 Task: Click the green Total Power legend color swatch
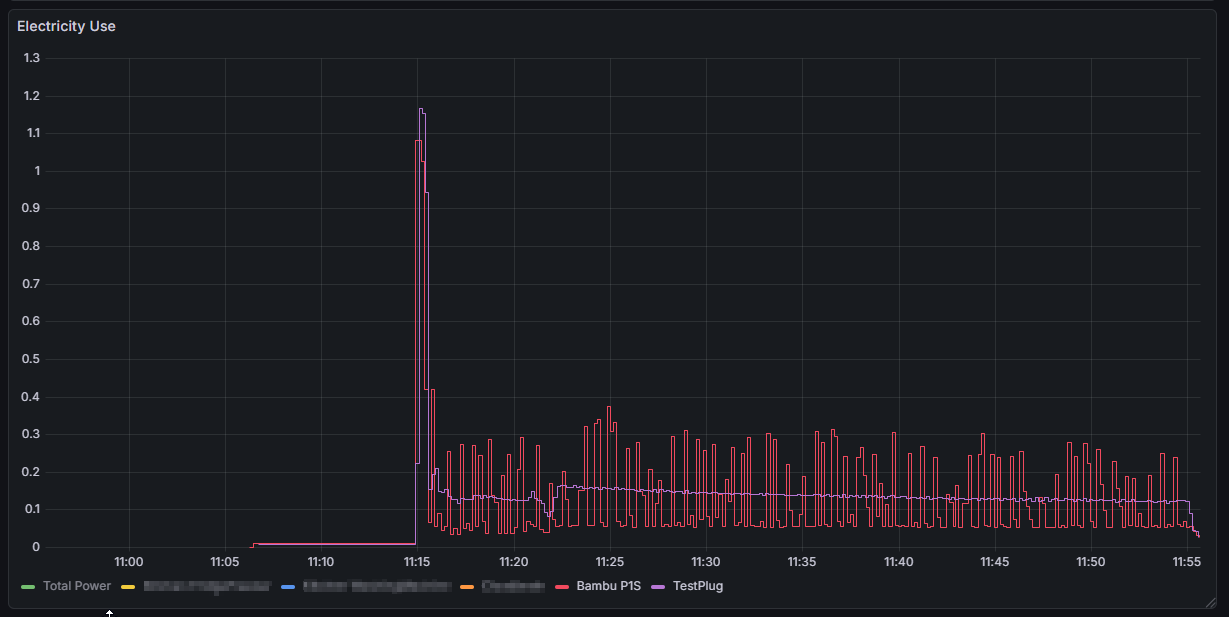pos(28,586)
